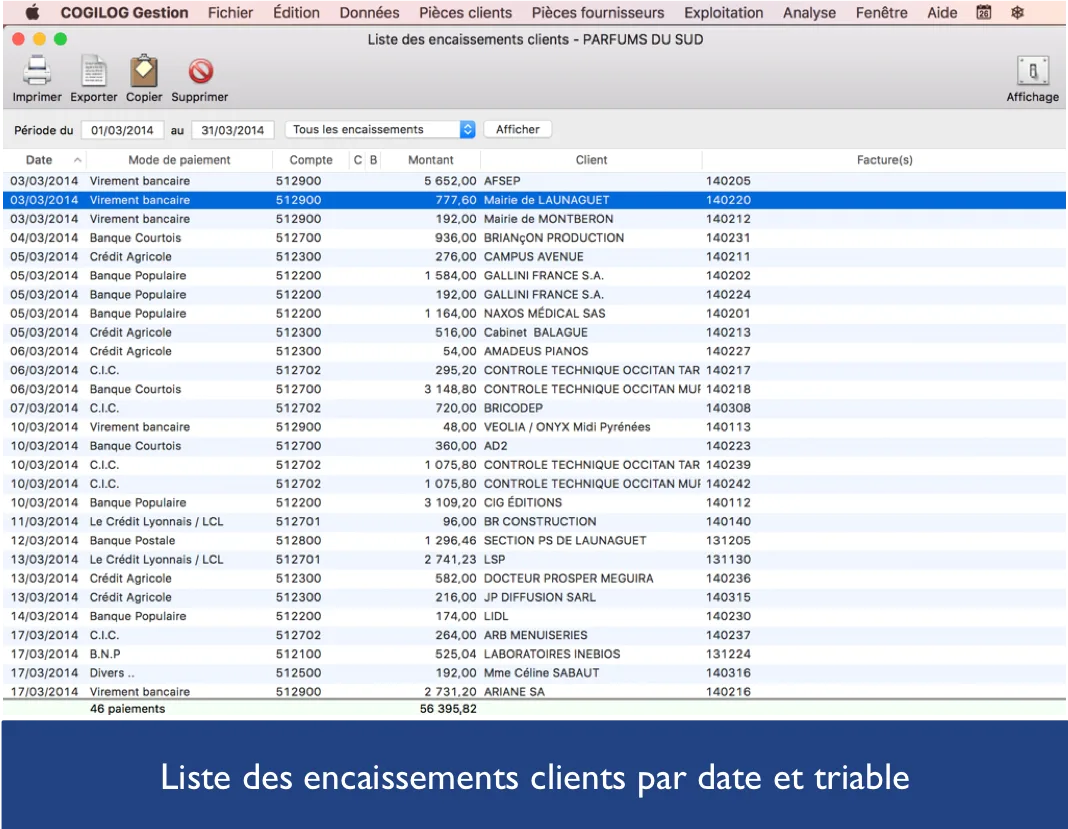Open the Données menu
The width and height of the screenshot is (1068, 829).
pyautogui.click(x=369, y=12)
